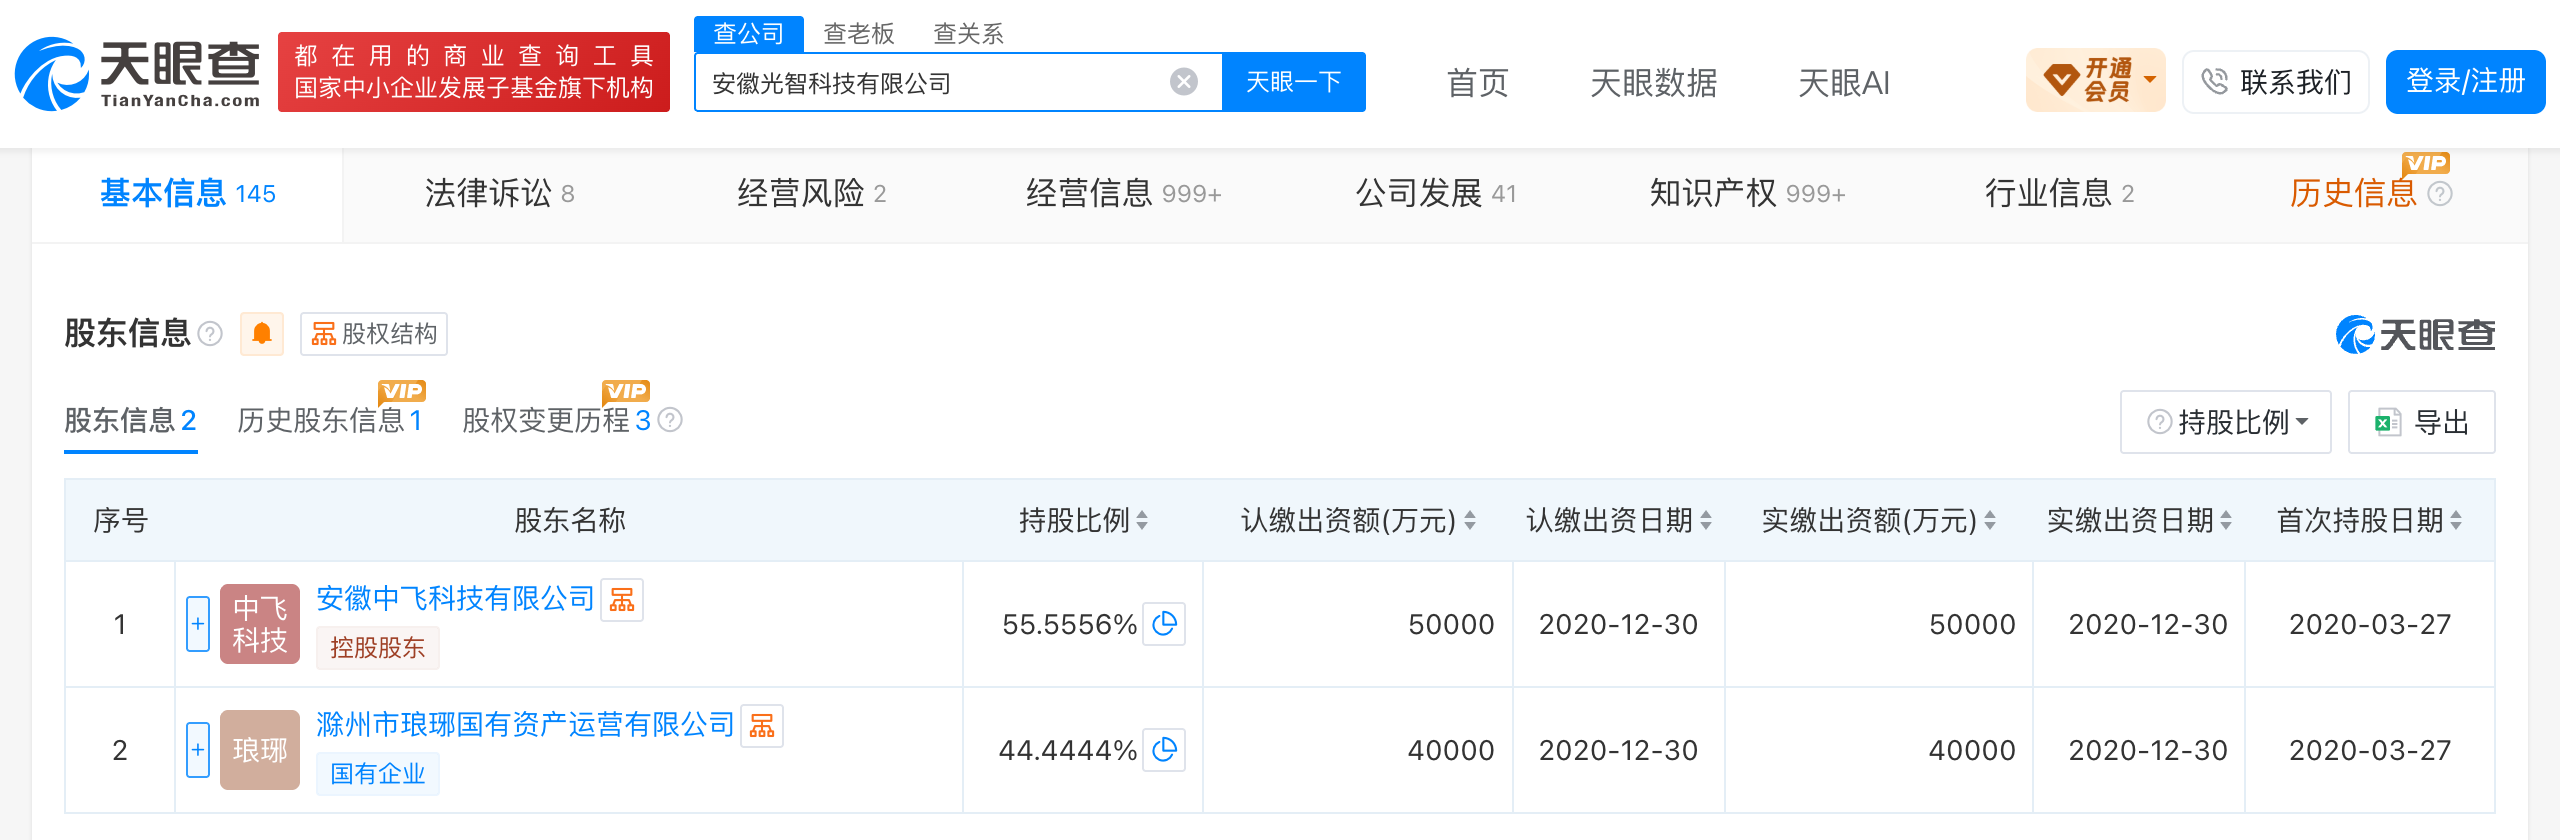The width and height of the screenshot is (2560, 840).
Task: Click the 天眼一下 search button
Action: [x=1294, y=82]
